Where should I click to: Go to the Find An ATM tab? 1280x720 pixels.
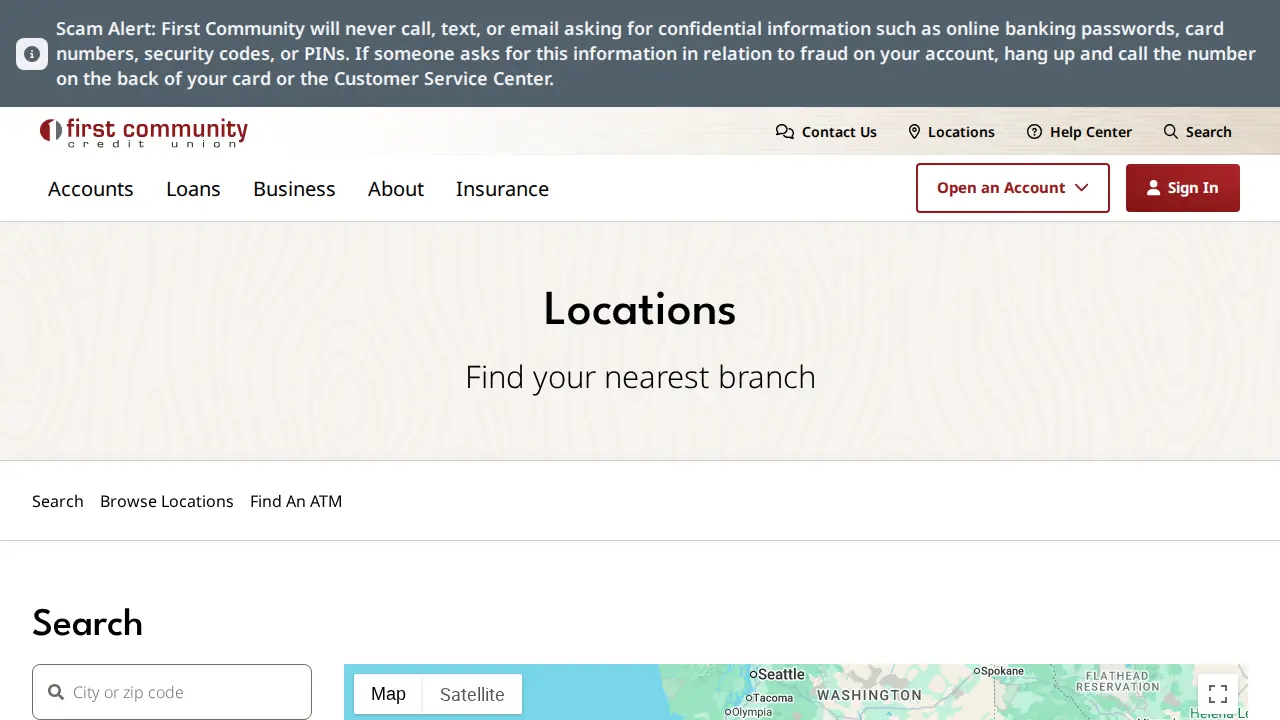click(296, 501)
